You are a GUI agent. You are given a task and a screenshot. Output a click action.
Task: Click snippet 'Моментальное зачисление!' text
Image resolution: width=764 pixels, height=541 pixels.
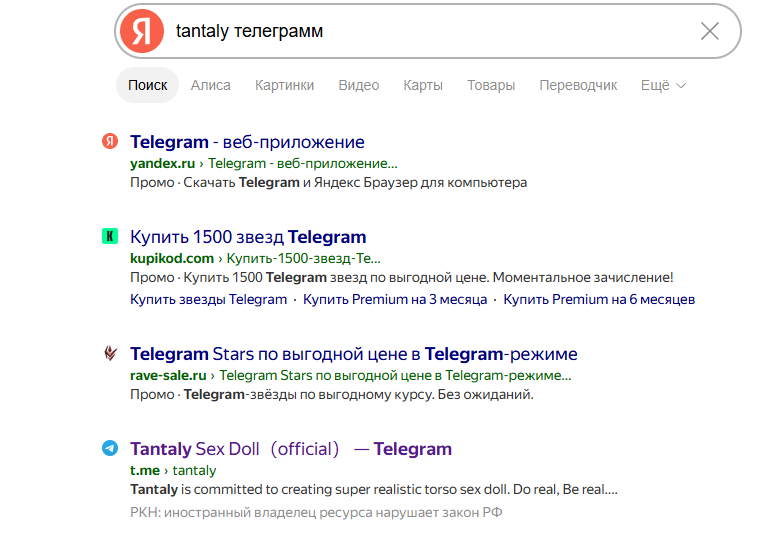point(583,277)
